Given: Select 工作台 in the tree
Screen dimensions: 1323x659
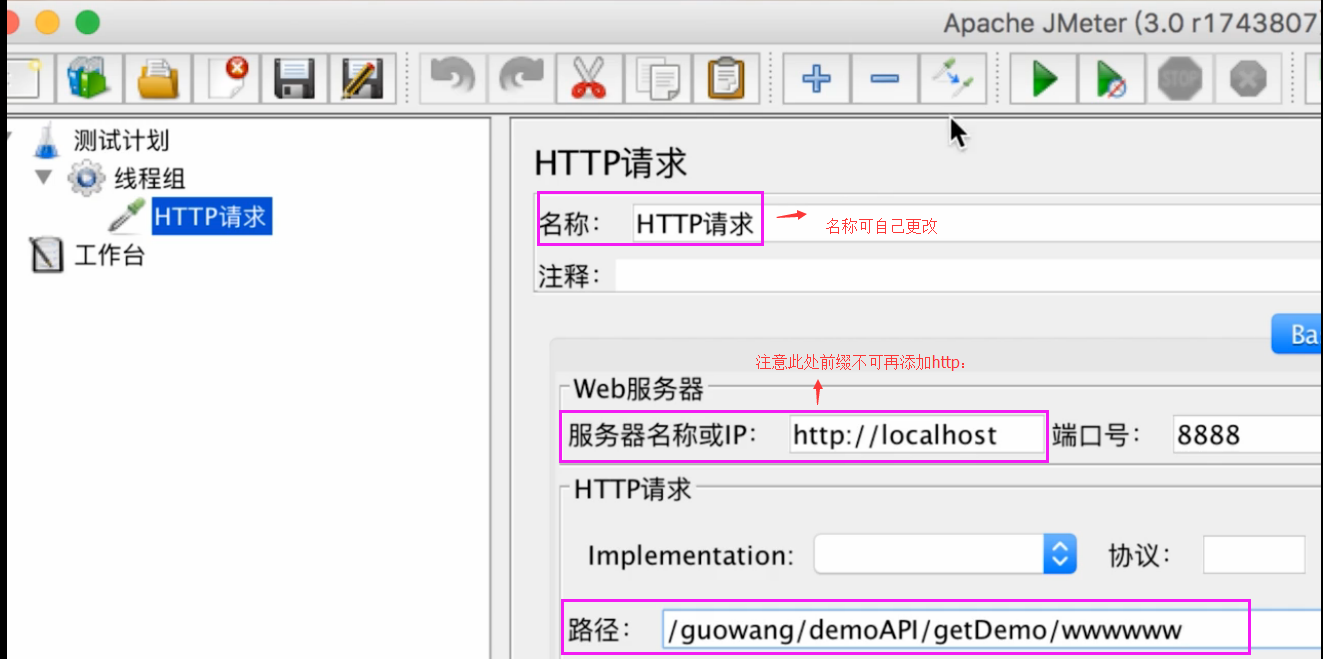Looking at the screenshot, I should coord(109,255).
